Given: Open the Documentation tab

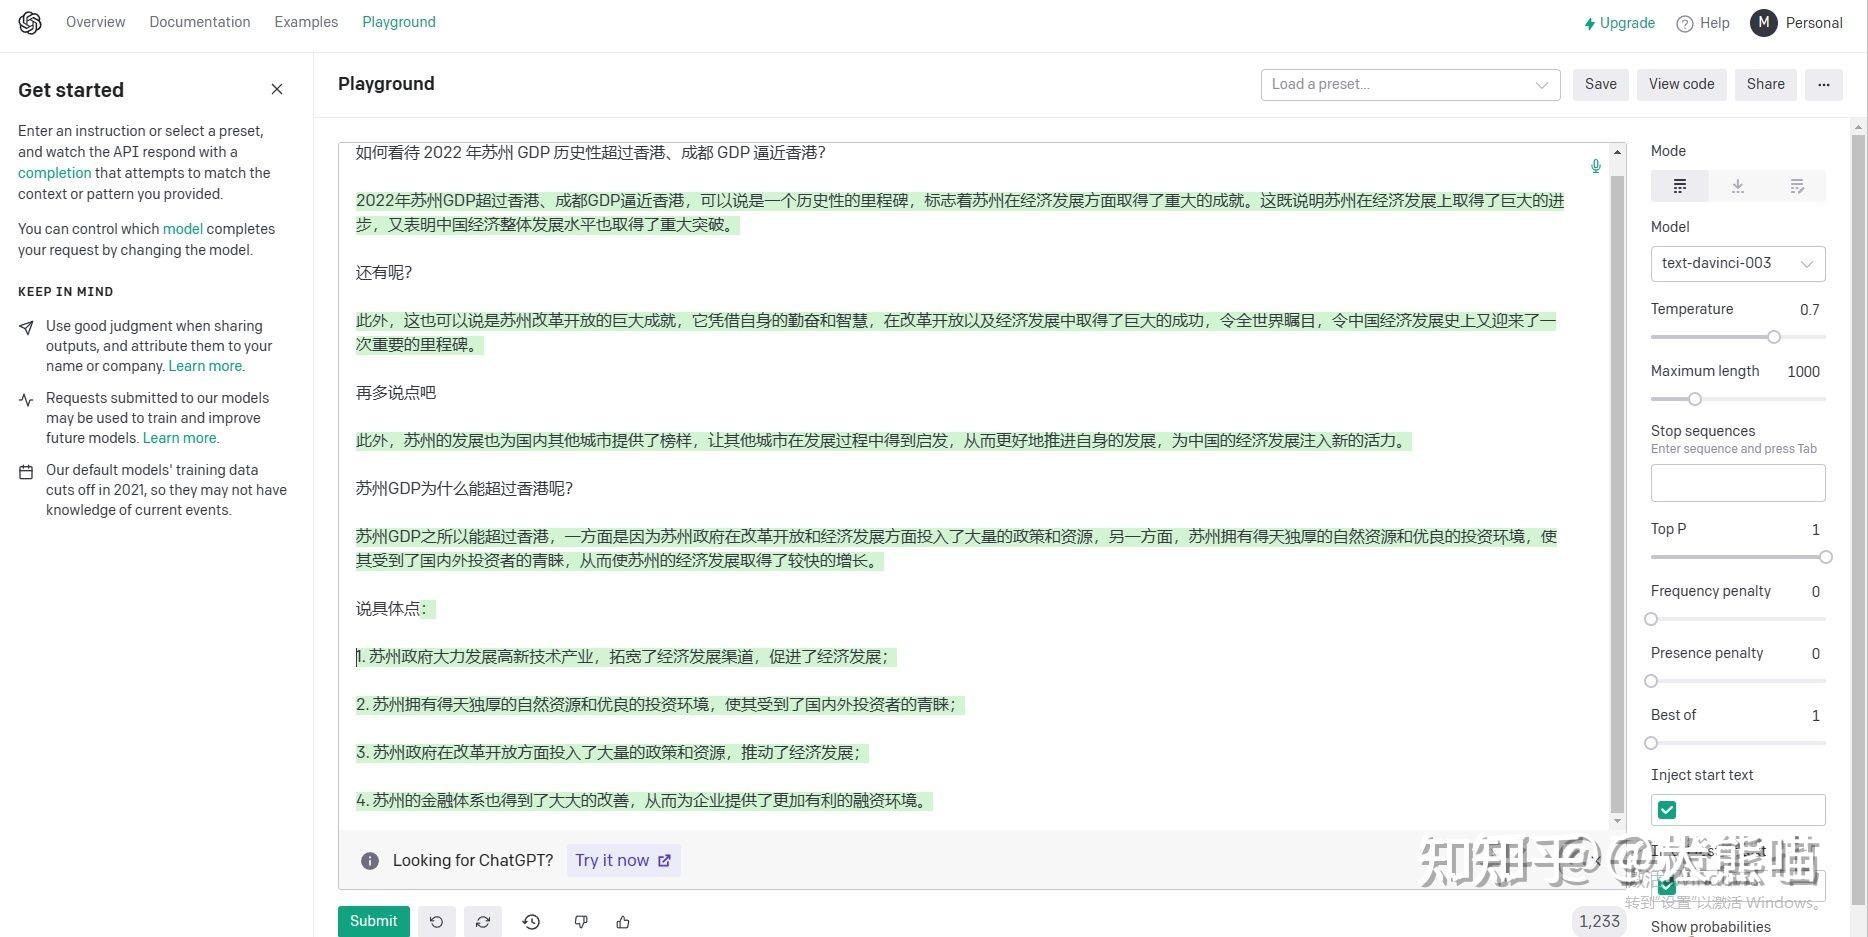Looking at the screenshot, I should click(x=200, y=22).
